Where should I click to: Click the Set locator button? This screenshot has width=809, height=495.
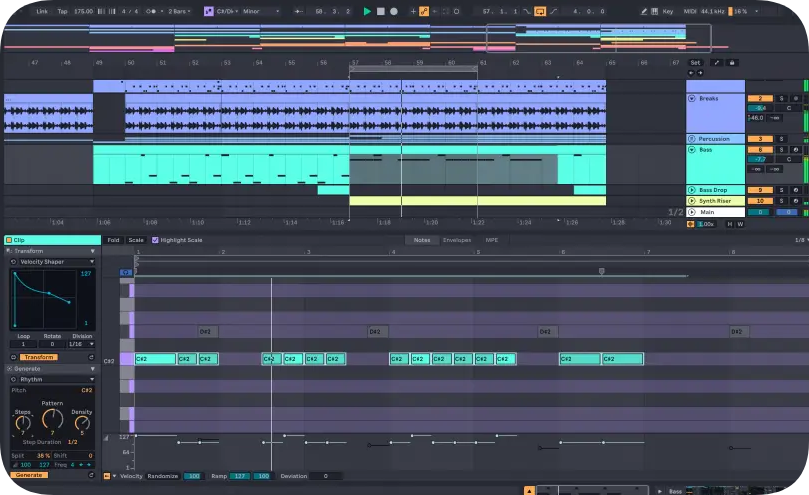point(695,62)
